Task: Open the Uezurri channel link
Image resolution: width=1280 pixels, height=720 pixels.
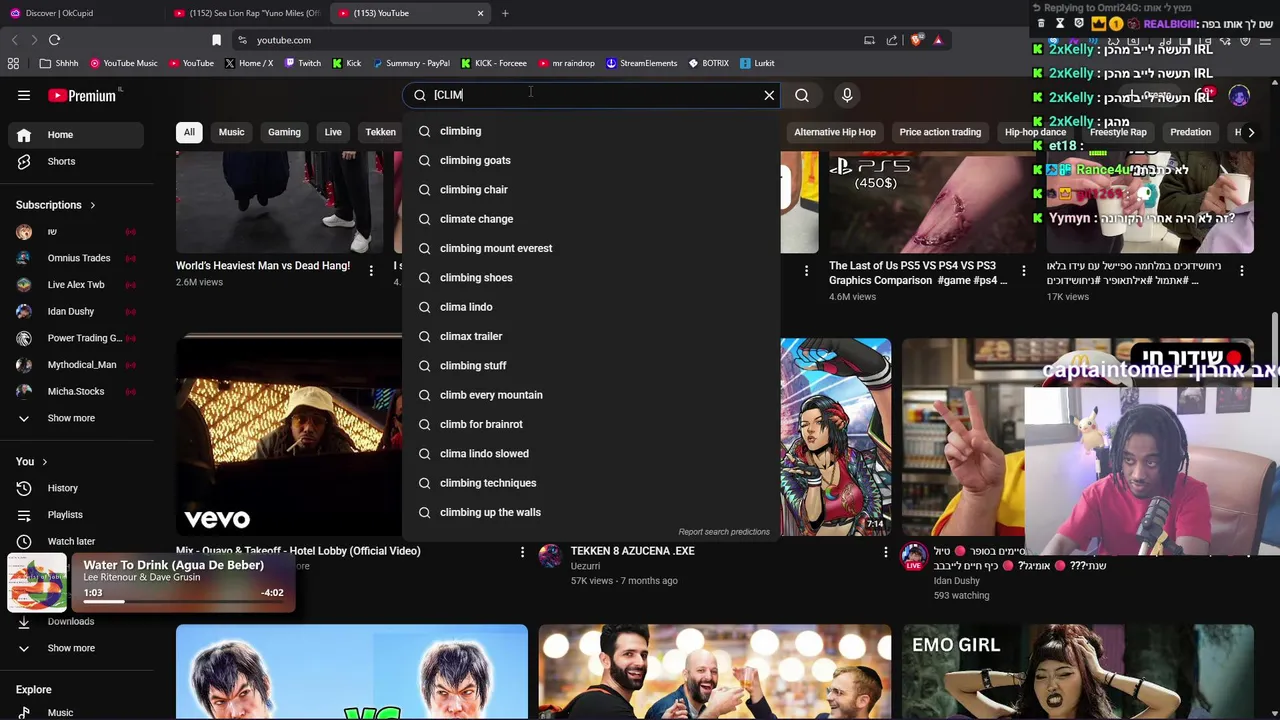Action: coord(585,566)
